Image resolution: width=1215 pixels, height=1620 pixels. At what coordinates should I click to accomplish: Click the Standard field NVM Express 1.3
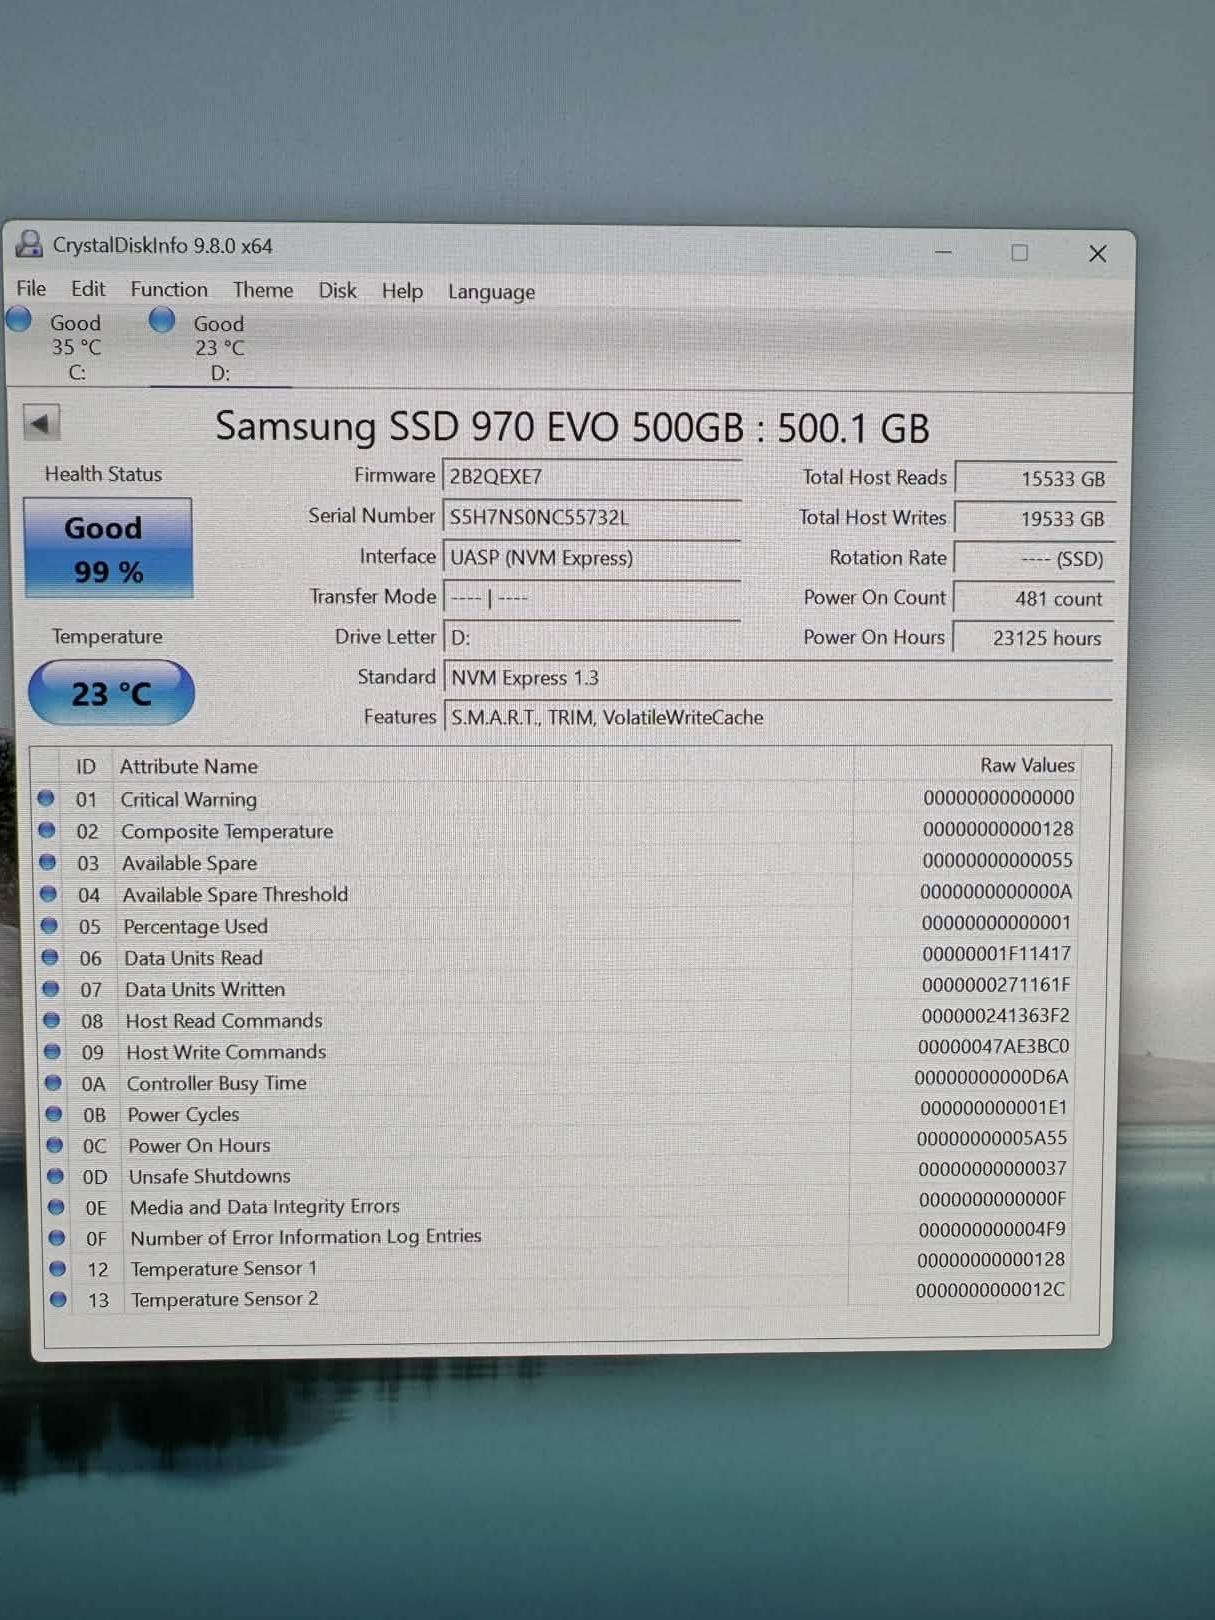pyautogui.click(x=778, y=678)
